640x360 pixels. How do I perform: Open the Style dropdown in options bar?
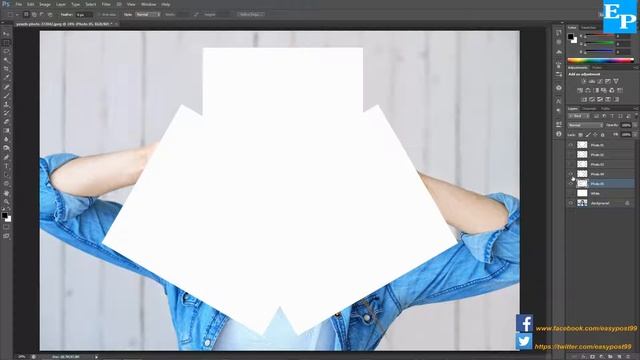[x=148, y=14]
